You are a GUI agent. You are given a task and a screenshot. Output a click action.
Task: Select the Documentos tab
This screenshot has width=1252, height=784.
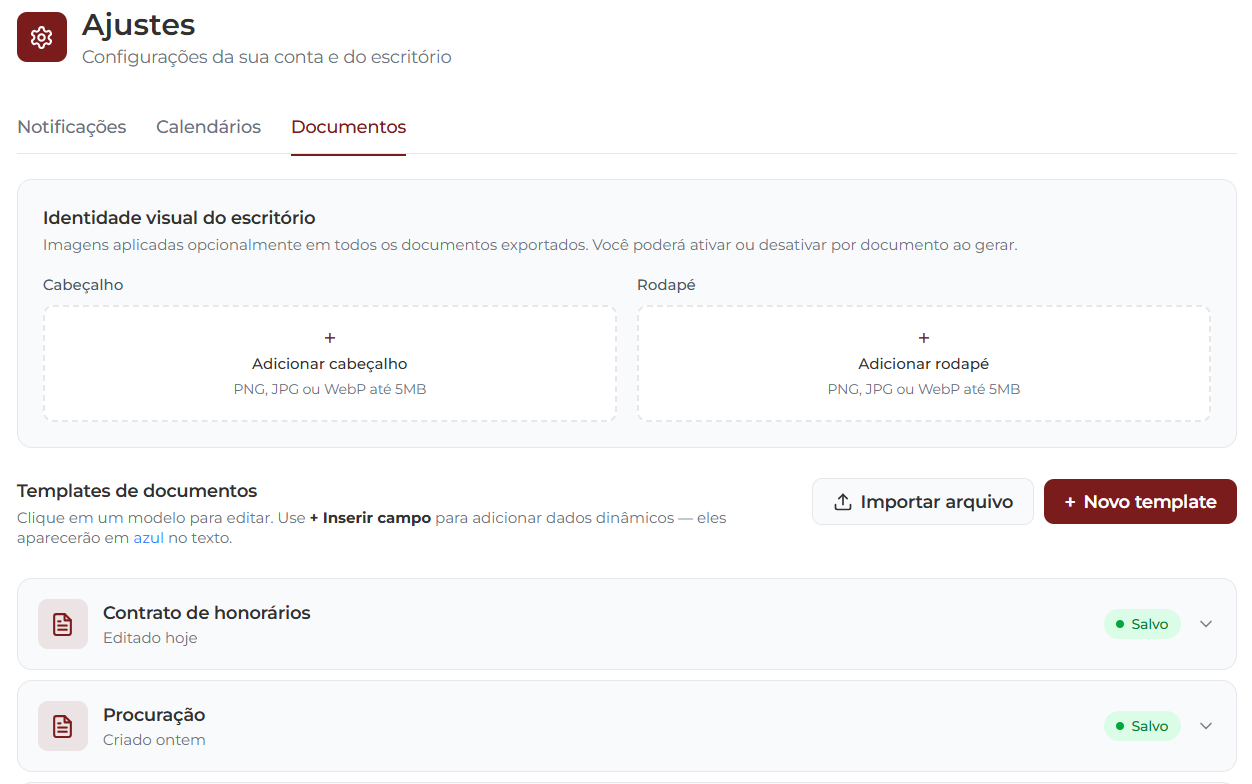tap(348, 127)
